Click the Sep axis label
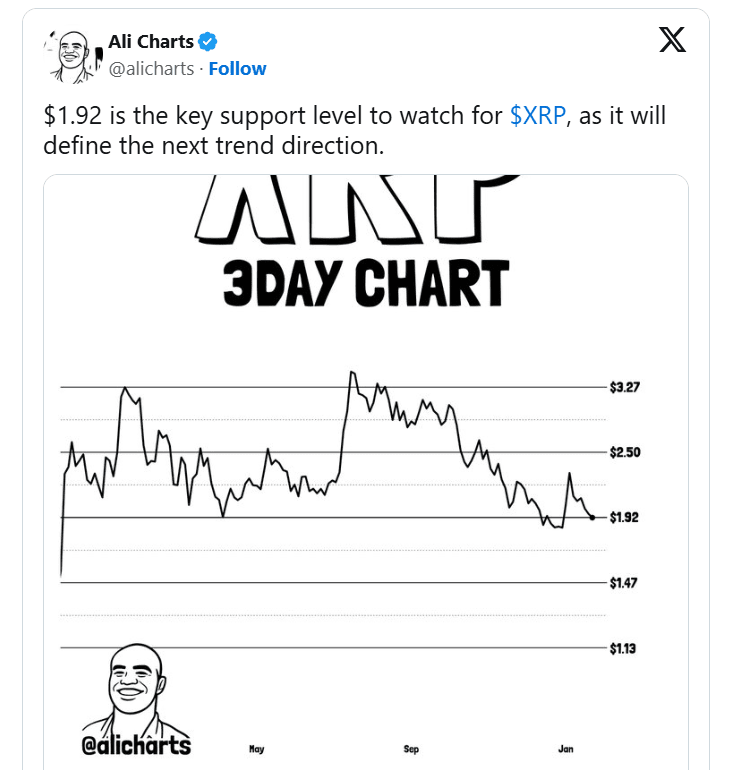Screen dimensions: 730x770 pyautogui.click(x=411, y=749)
